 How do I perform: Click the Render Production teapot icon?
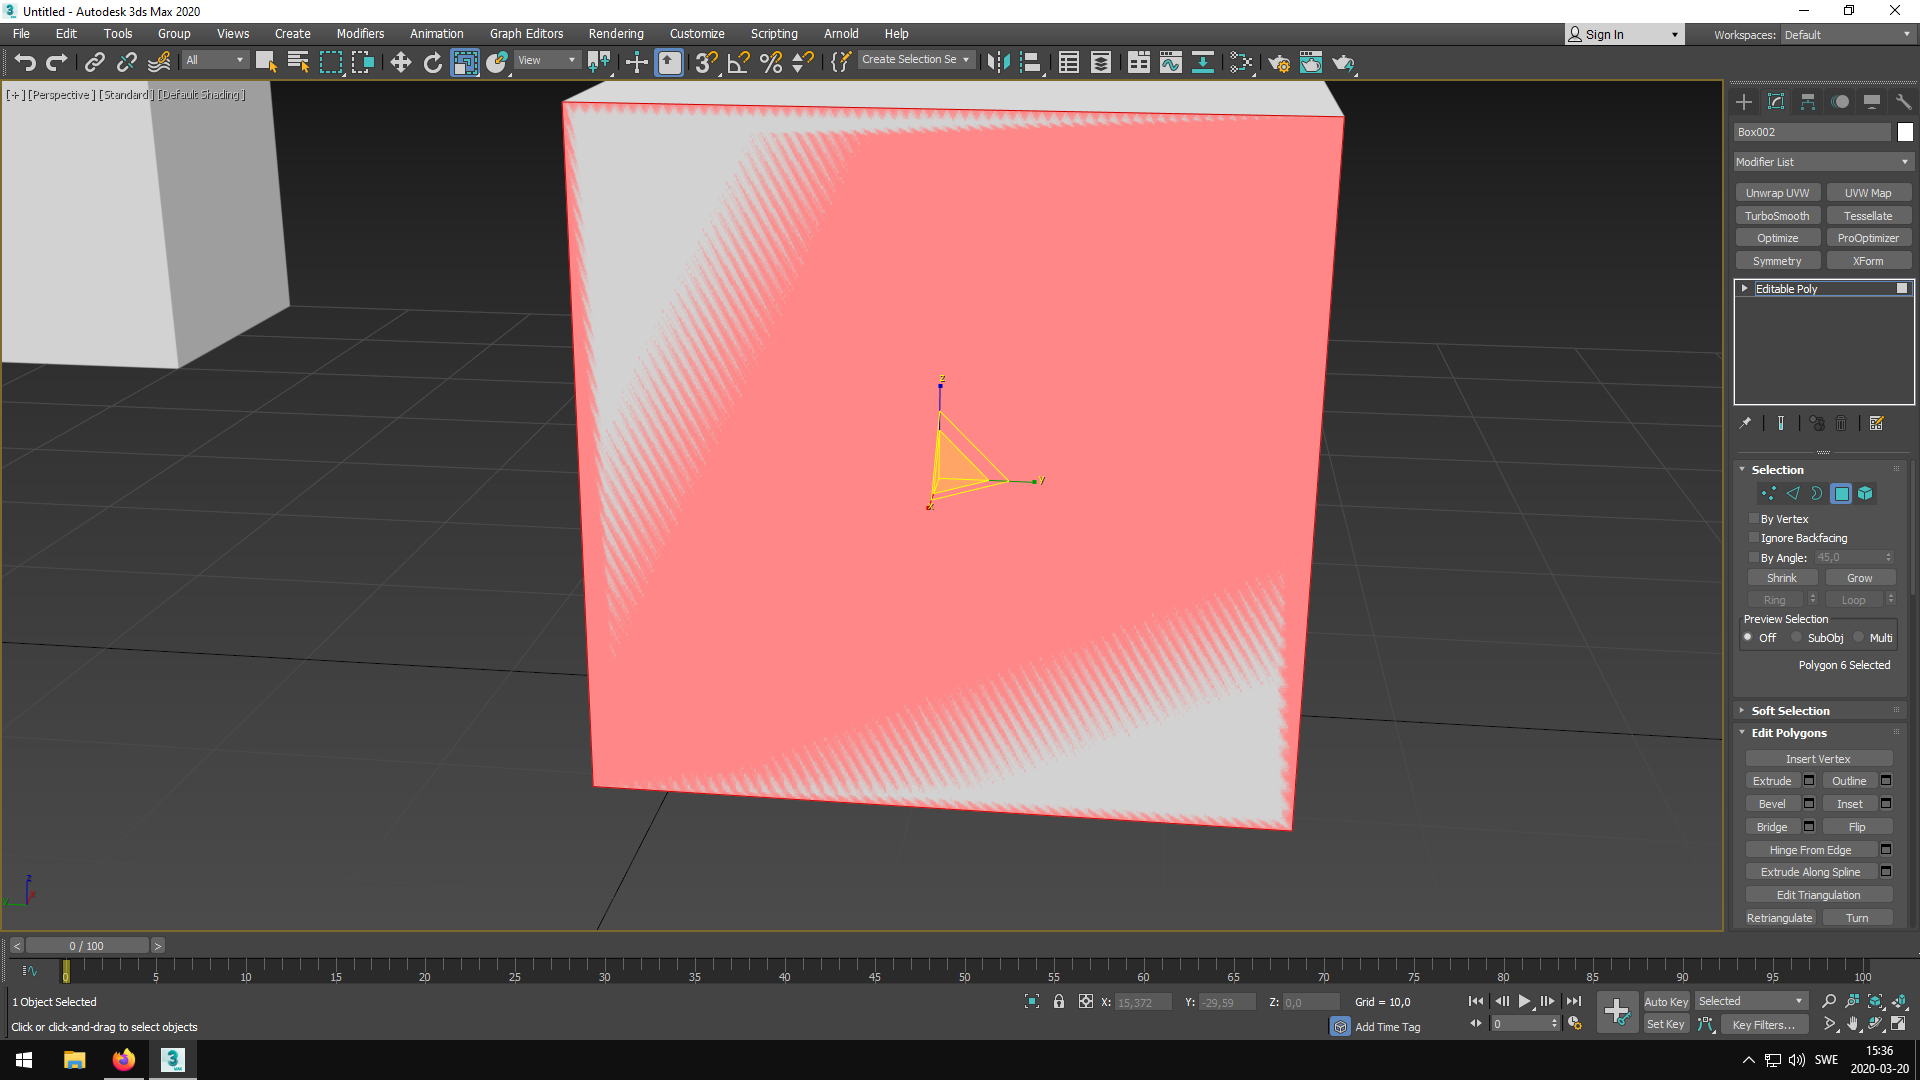point(1344,63)
